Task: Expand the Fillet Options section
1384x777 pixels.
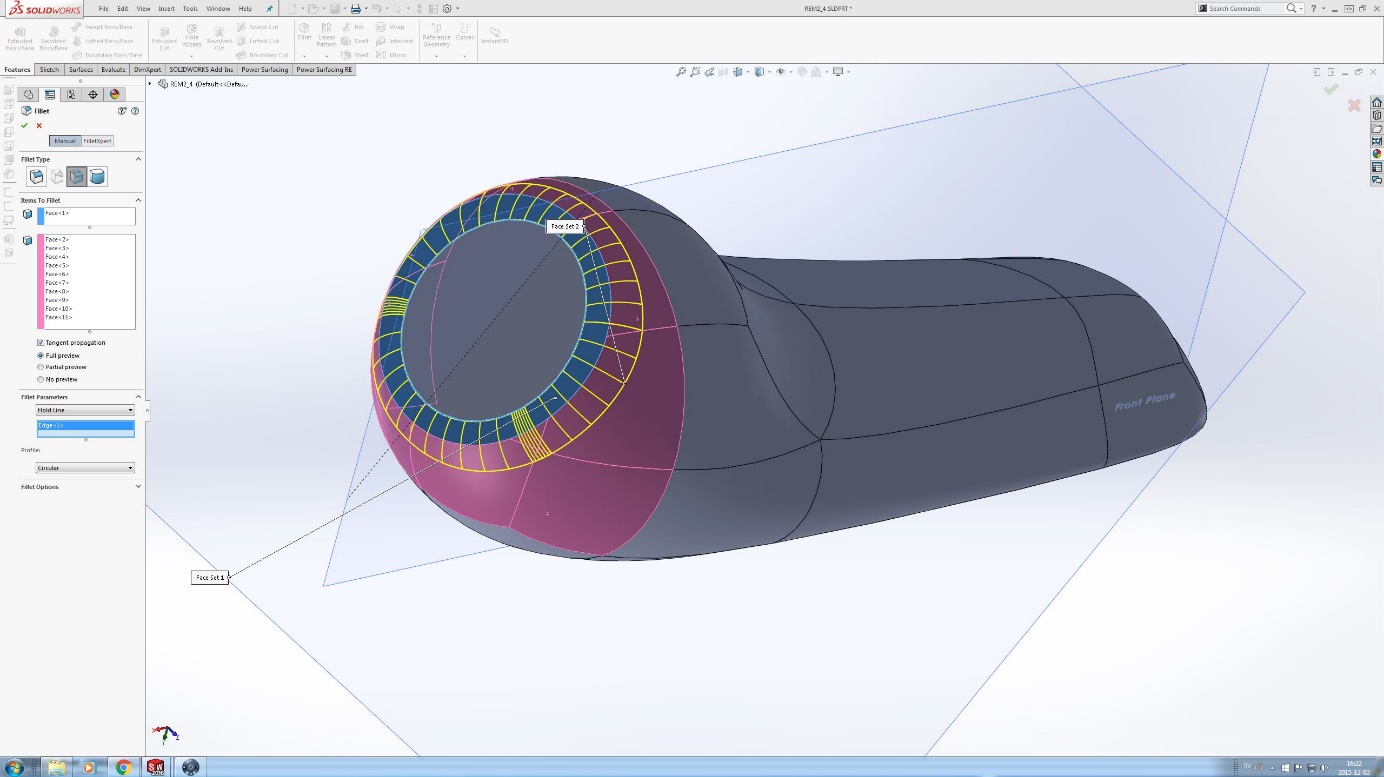Action: pyautogui.click(x=39, y=486)
